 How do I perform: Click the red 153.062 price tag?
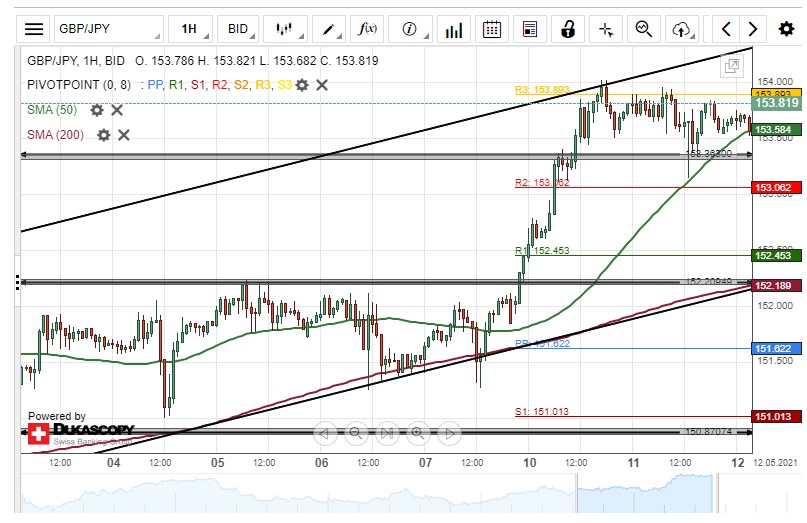tap(777, 187)
